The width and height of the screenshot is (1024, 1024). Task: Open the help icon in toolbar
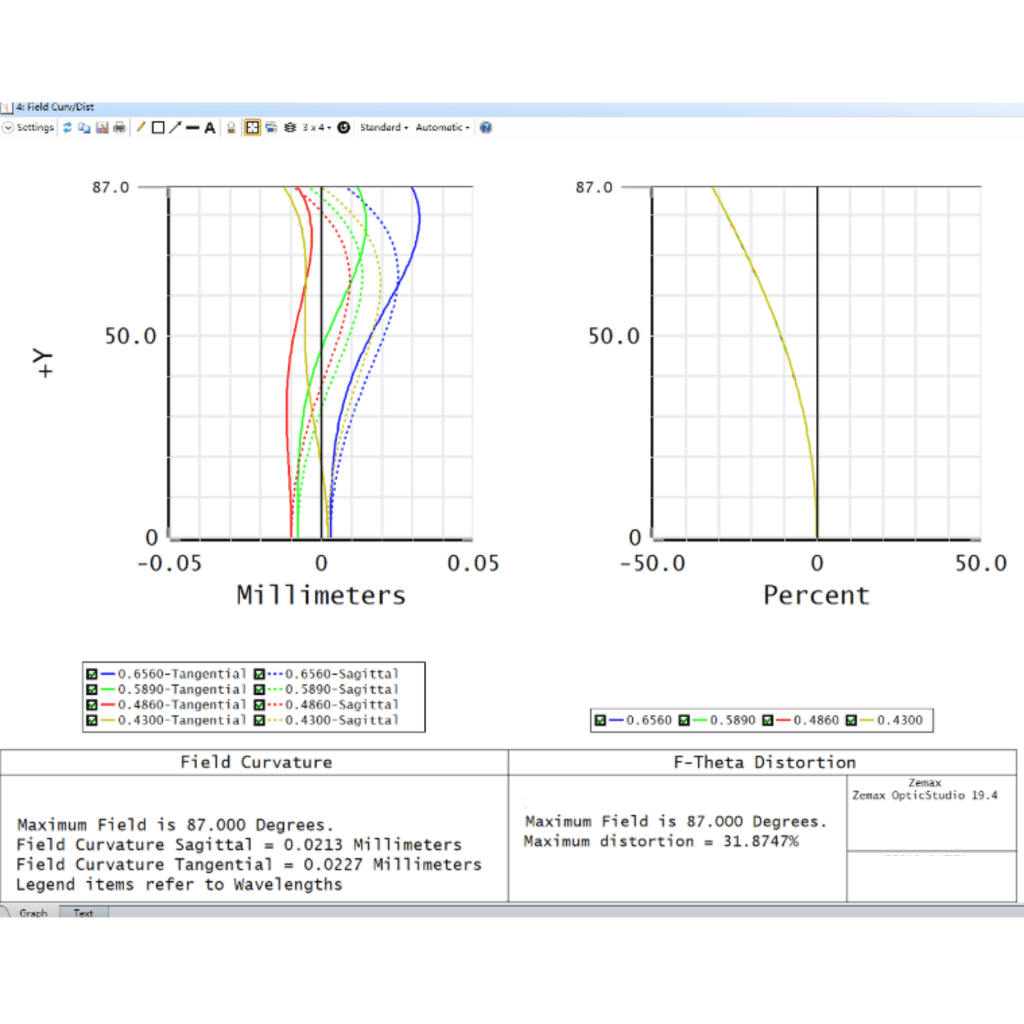tap(486, 128)
